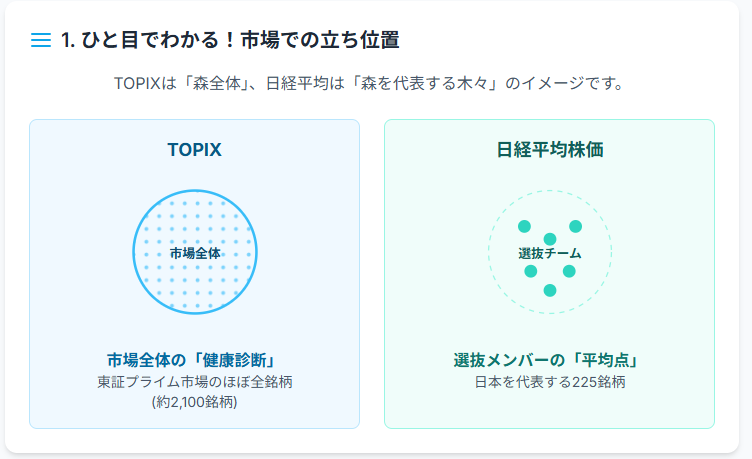Click the lower-left teal dot below 選抜チーム
This screenshot has width=752, height=459.
(530, 271)
